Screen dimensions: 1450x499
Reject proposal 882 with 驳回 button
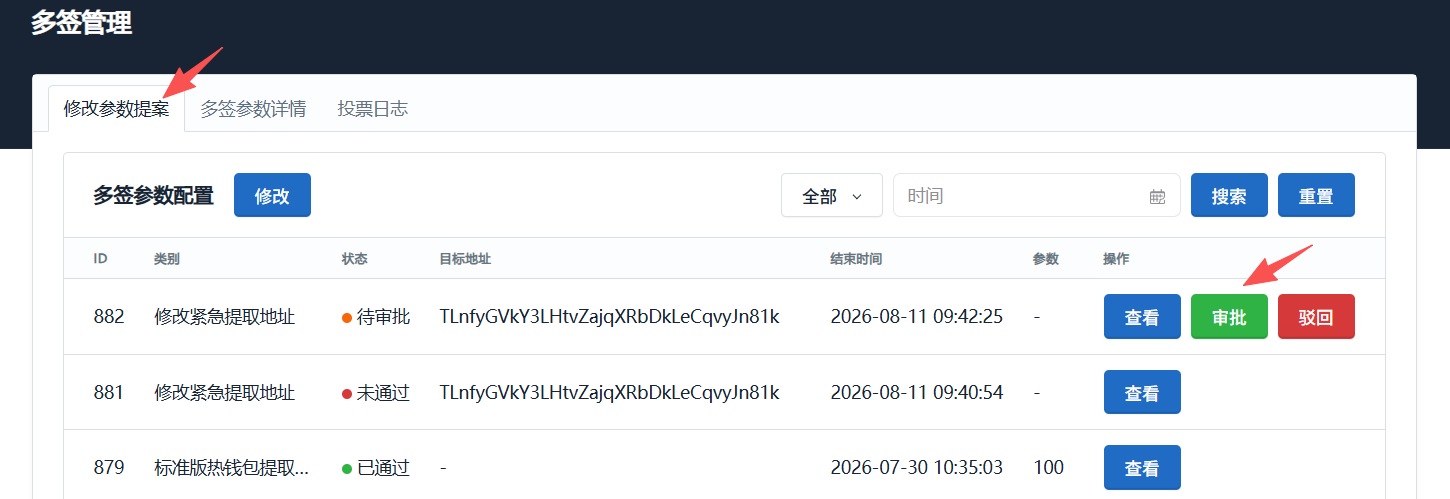tap(1316, 317)
